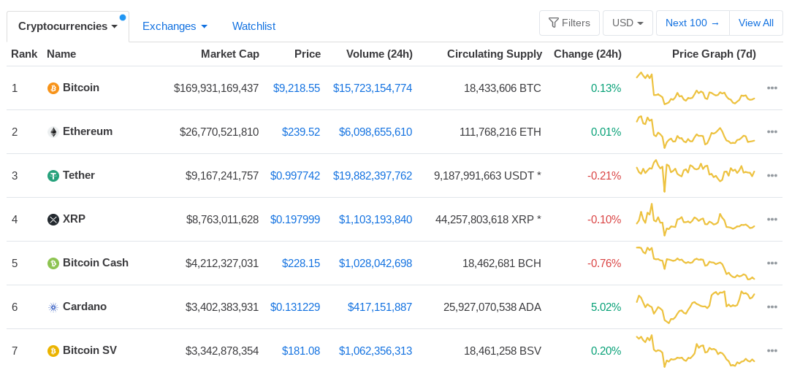800x370 pixels.
Task: Click Tether supply 9,187,991,663 USDT
Action: click(x=488, y=176)
